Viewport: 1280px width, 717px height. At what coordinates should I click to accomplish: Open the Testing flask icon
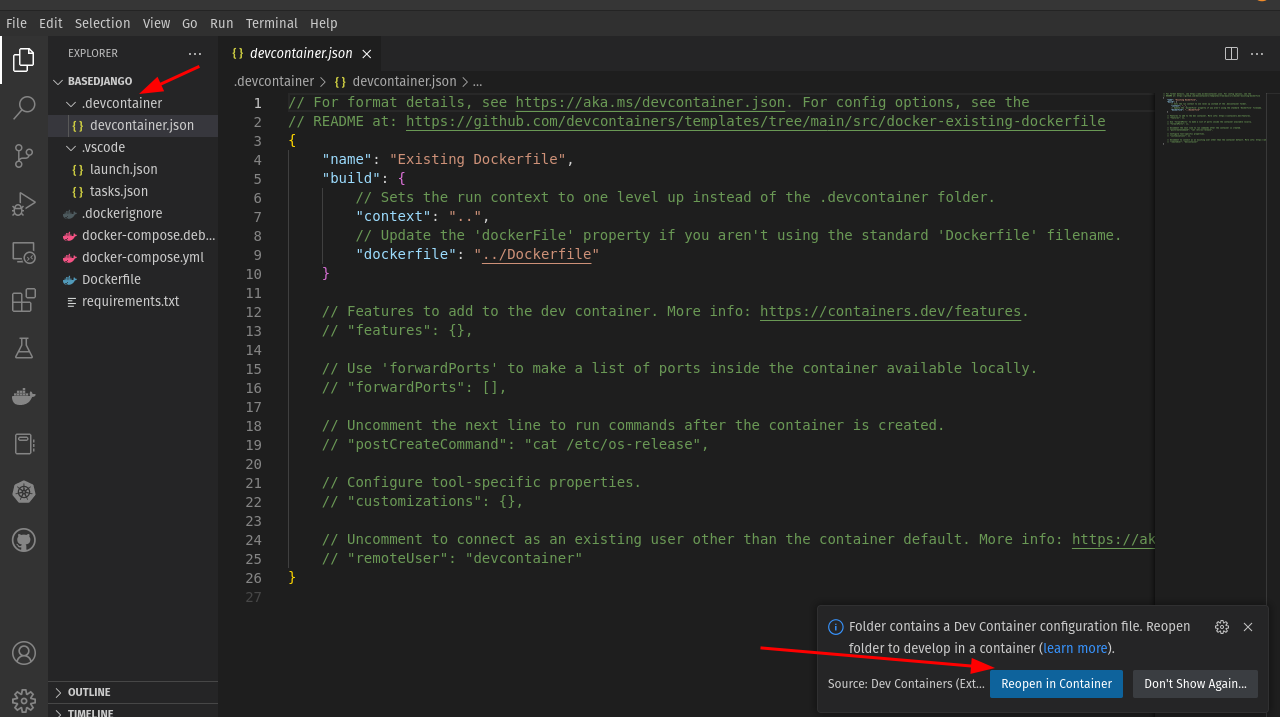point(24,348)
